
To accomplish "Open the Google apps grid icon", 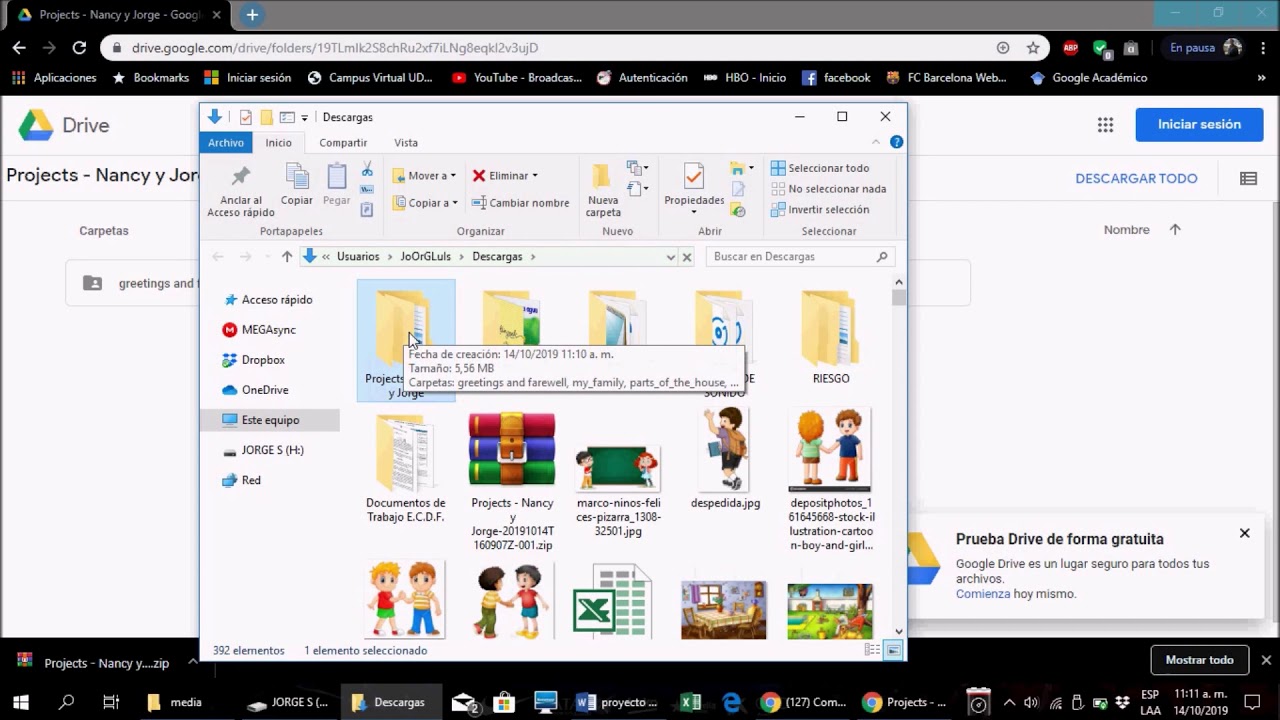I will coord(1105,125).
